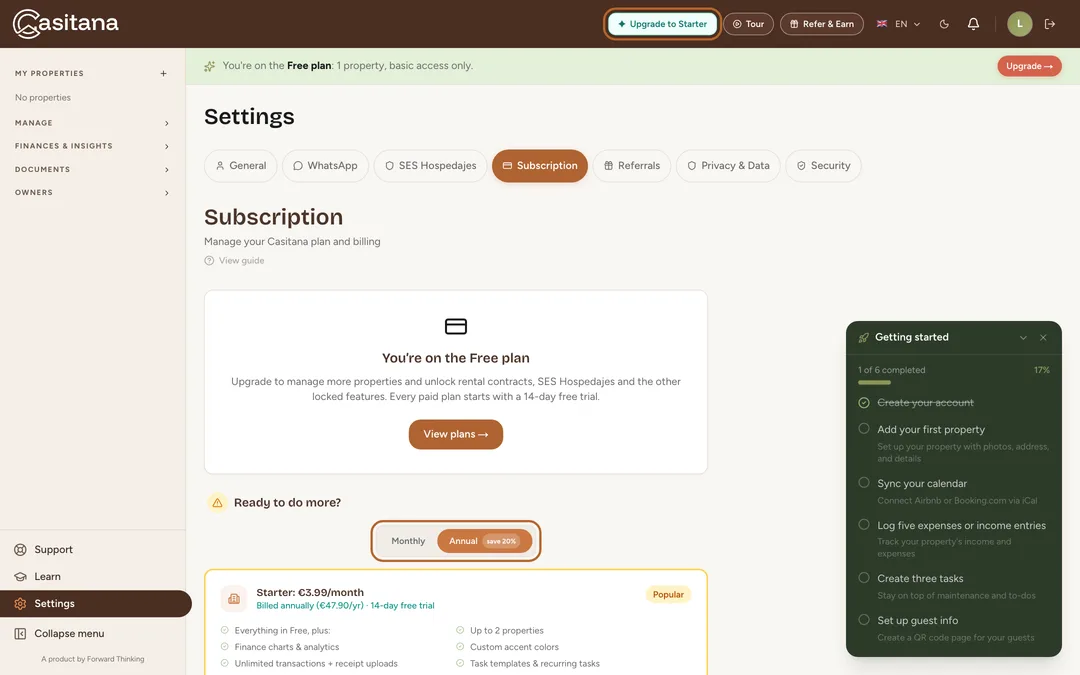Open the General settings tab
The image size is (1080, 675).
point(240,166)
